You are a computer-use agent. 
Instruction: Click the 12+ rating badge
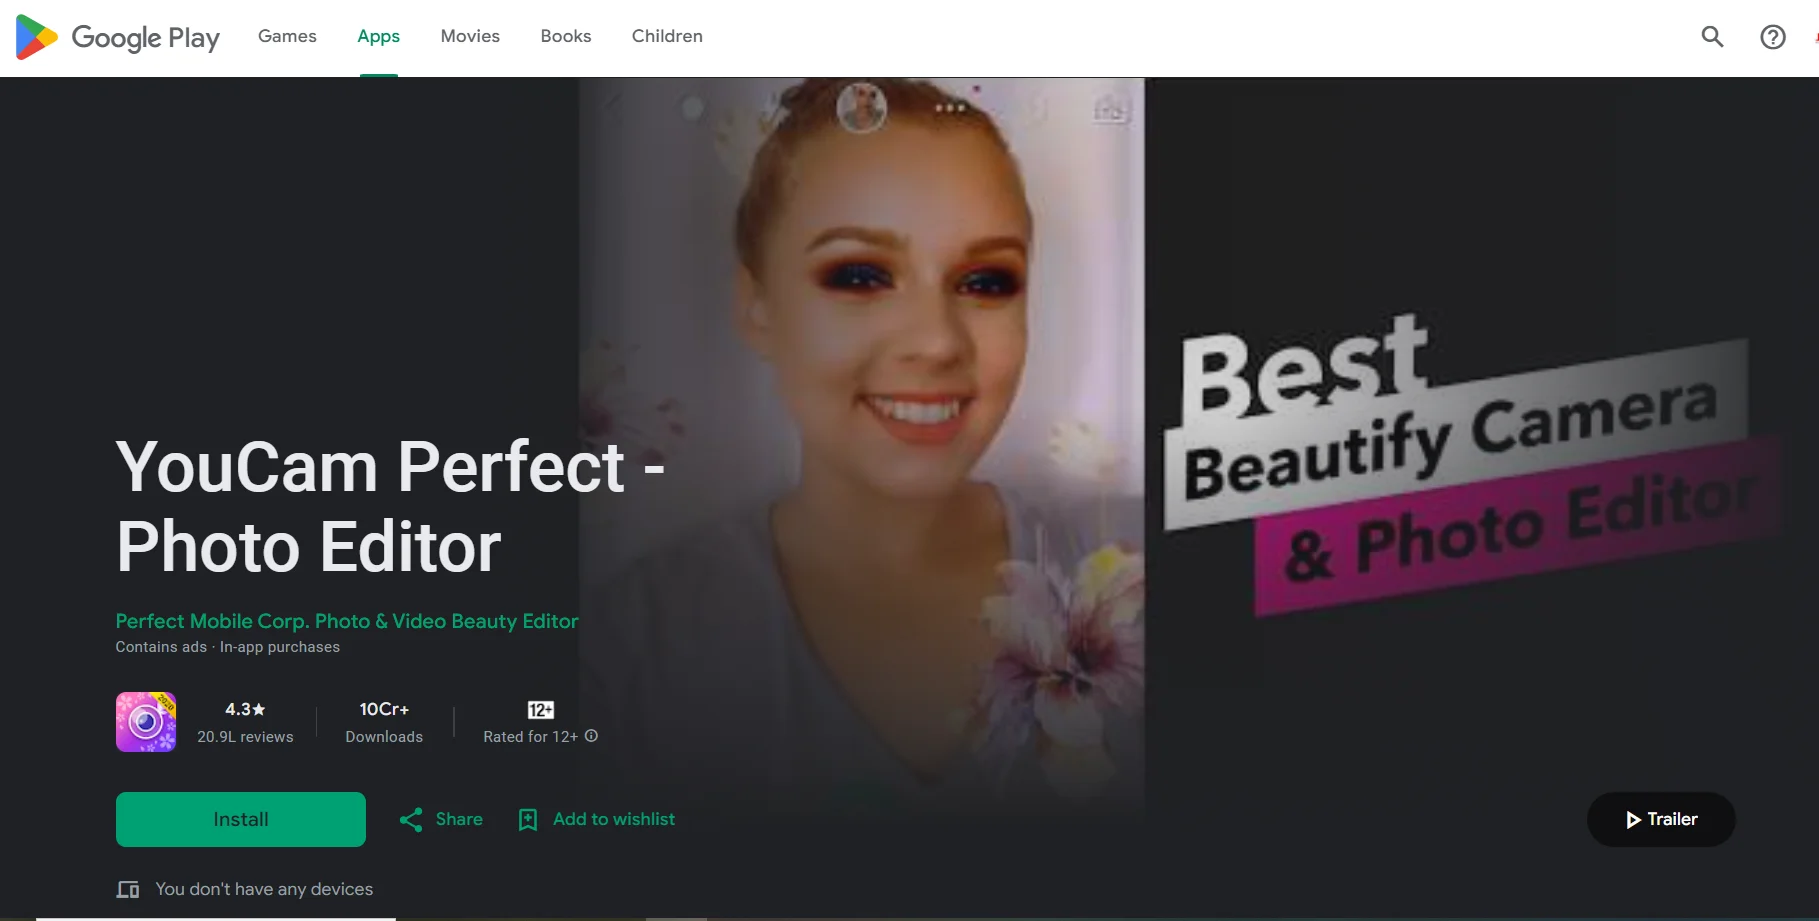[541, 710]
